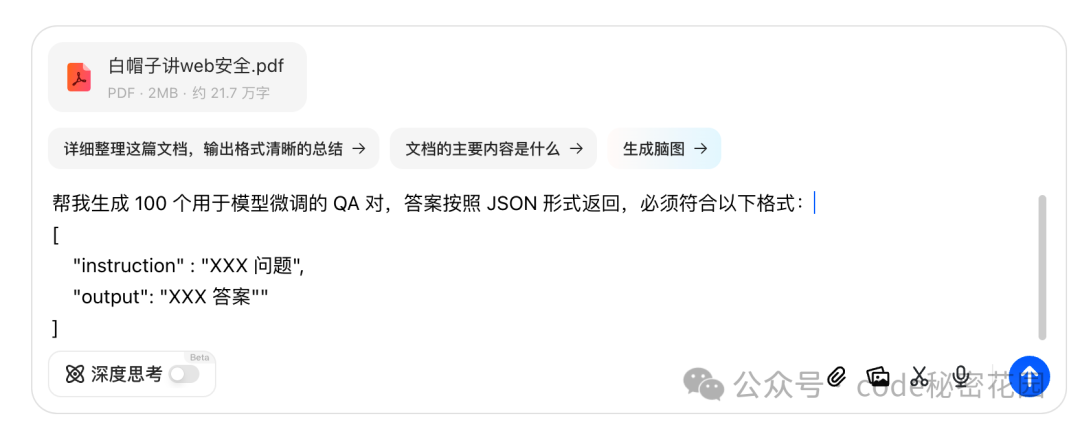Start voice input with the microphone icon
Image resolution: width=1080 pixels, height=429 pixels.
point(962,376)
